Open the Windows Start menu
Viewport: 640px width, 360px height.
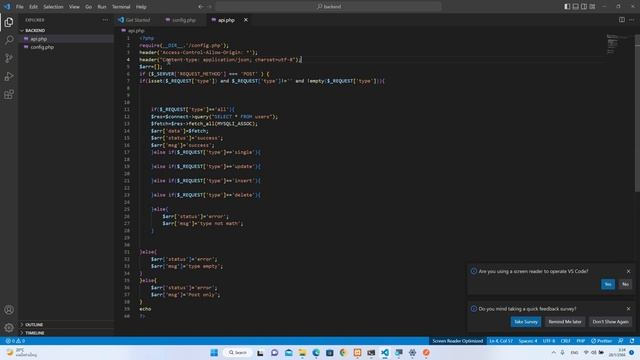tap(214, 352)
